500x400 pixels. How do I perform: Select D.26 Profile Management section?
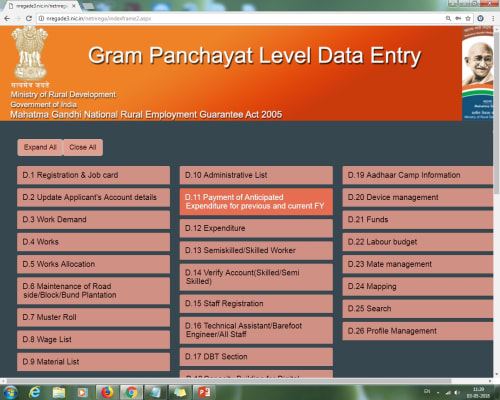pyautogui.click(x=418, y=331)
